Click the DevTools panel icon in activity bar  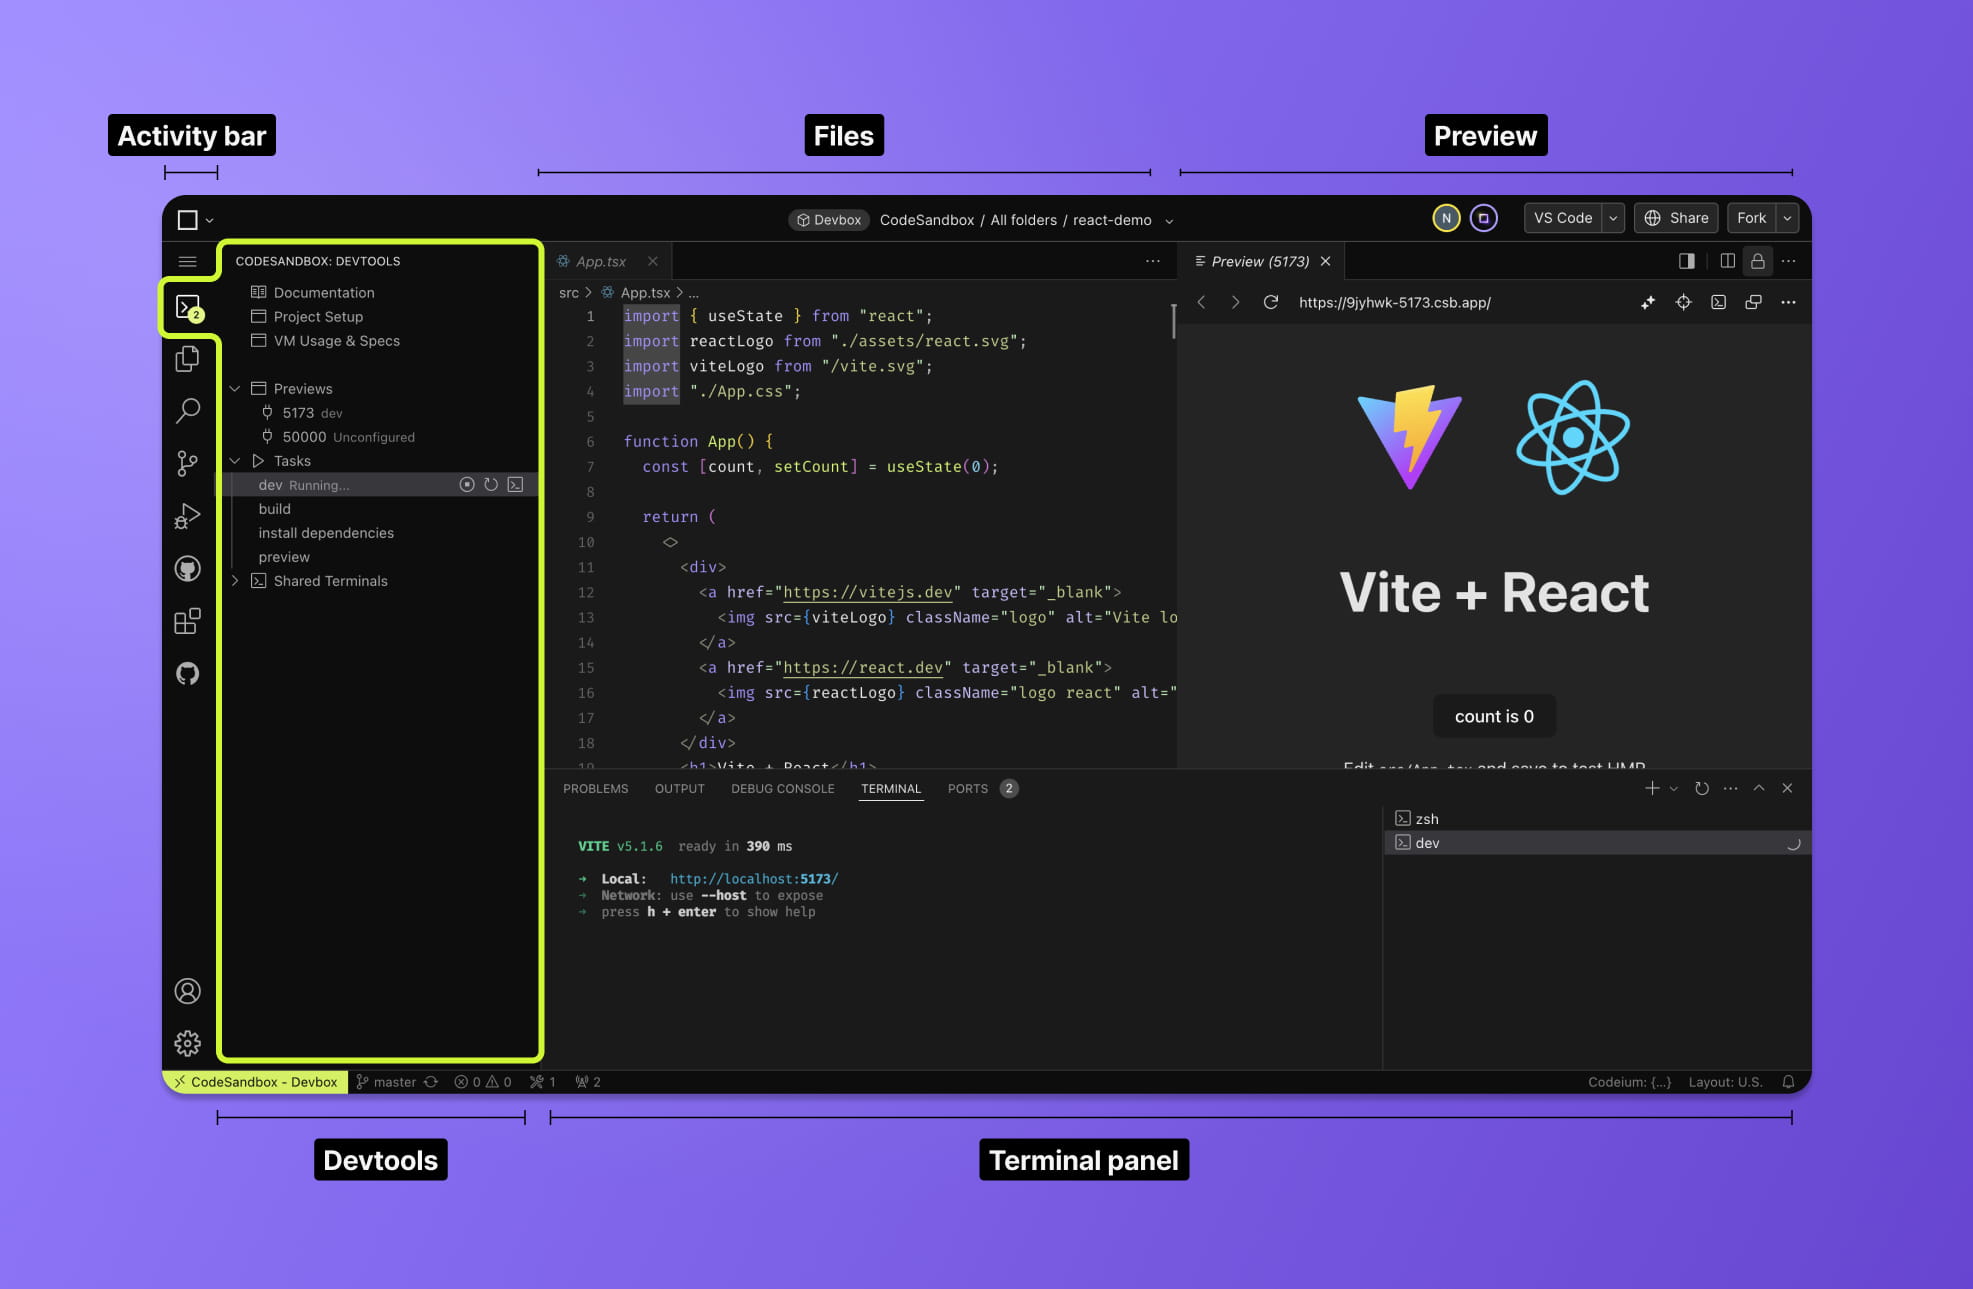click(188, 308)
